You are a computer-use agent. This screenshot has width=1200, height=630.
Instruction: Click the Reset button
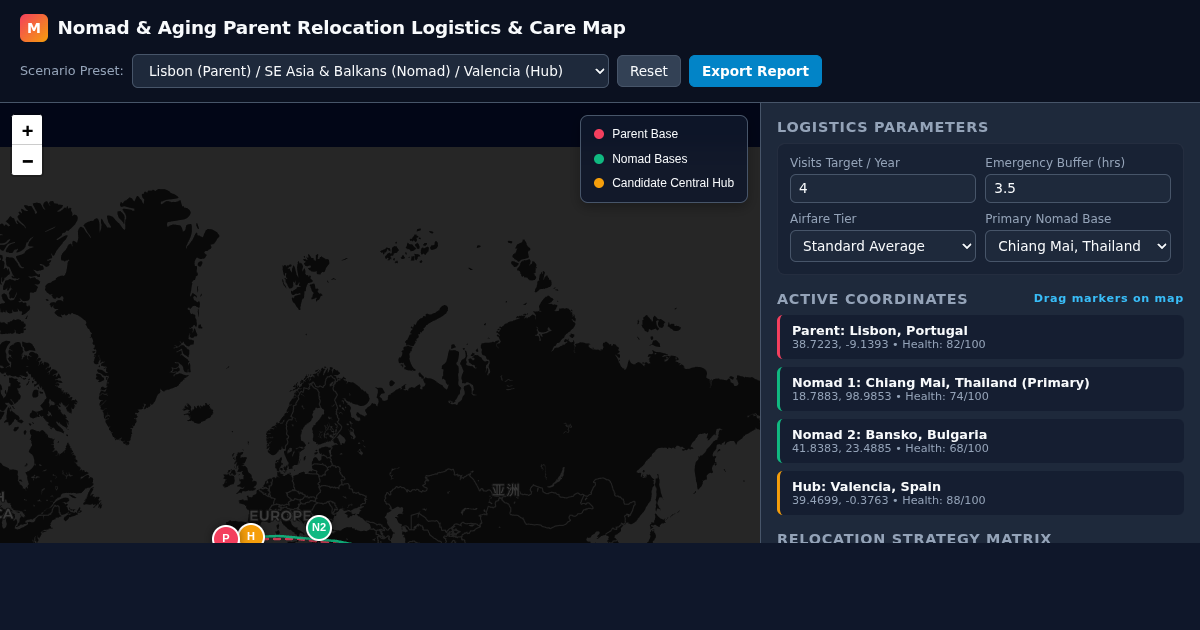point(649,71)
